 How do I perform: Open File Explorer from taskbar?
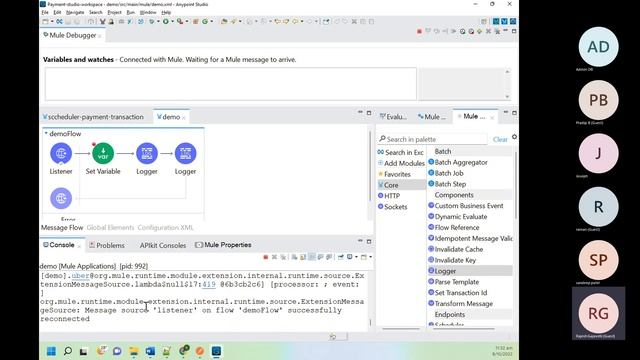coord(133,351)
